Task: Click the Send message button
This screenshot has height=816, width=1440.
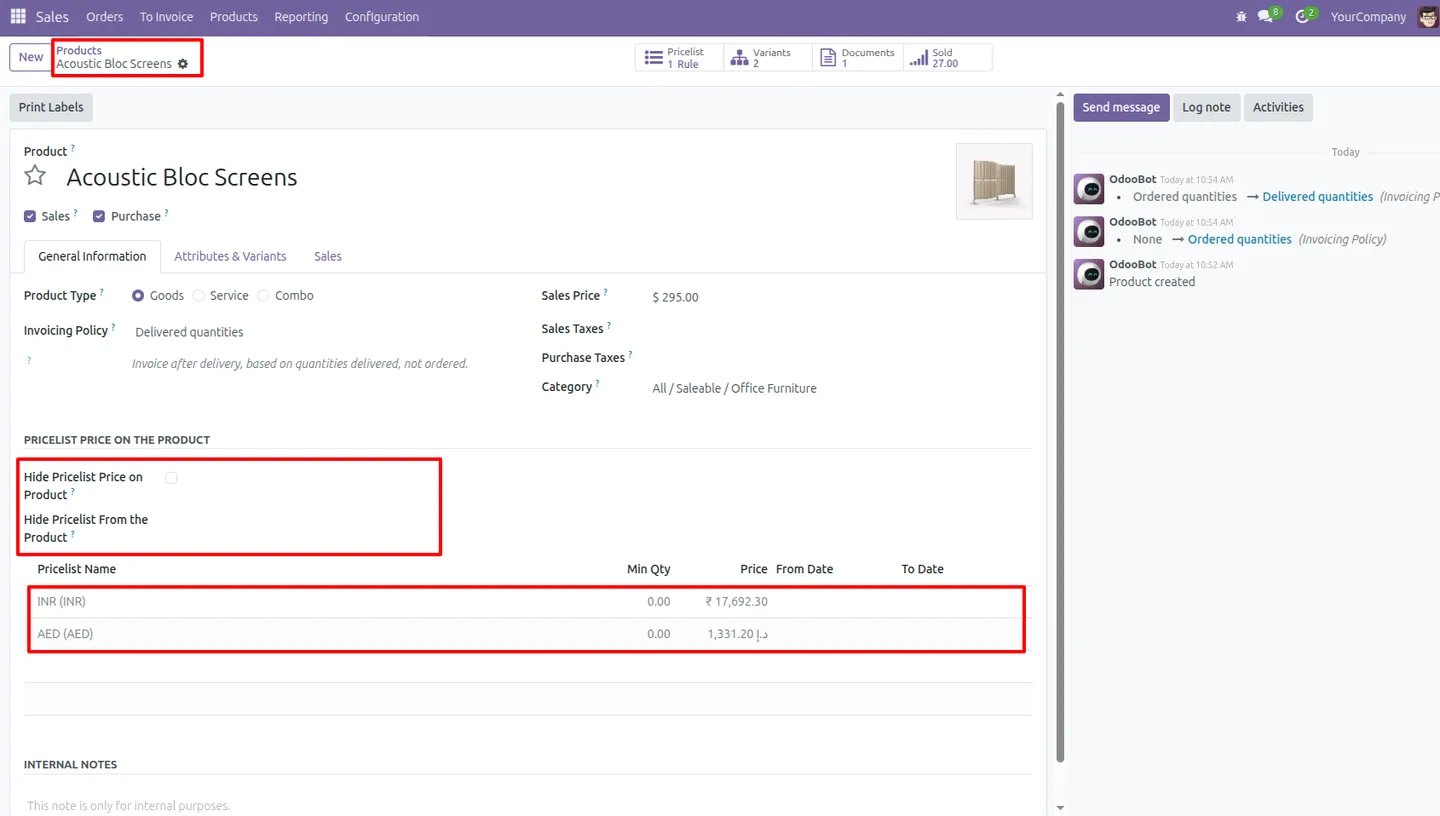Action: 1121,107
